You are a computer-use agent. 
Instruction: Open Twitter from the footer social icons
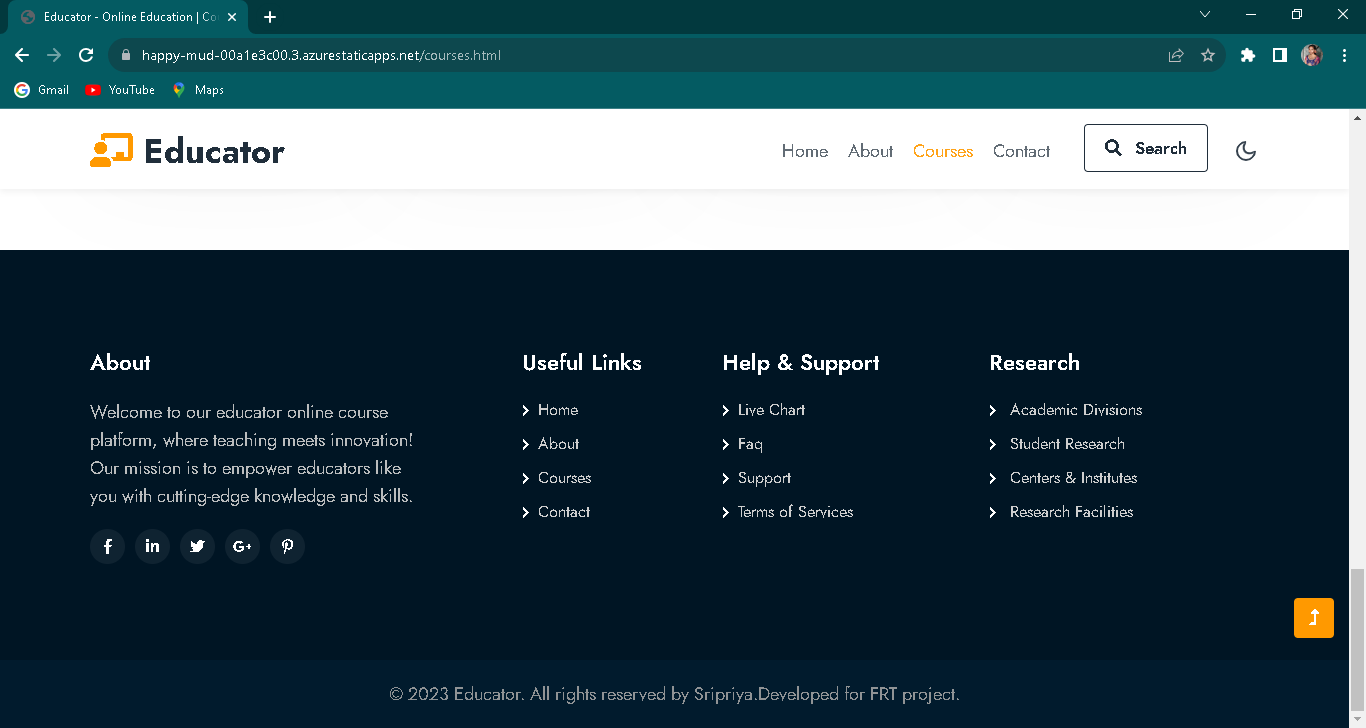(197, 546)
